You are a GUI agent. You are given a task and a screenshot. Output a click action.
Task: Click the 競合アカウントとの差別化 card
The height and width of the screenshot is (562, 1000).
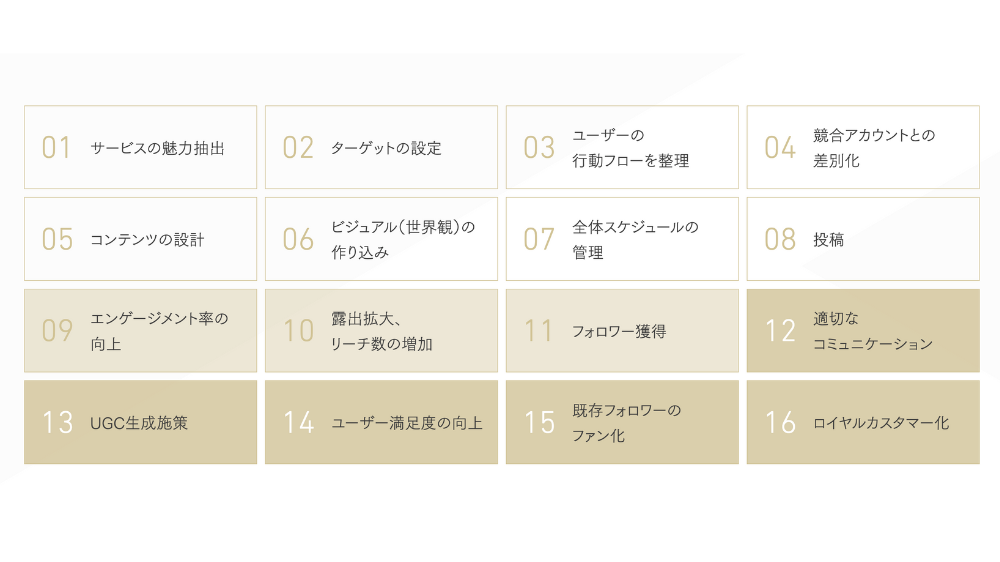coord(863,148)
